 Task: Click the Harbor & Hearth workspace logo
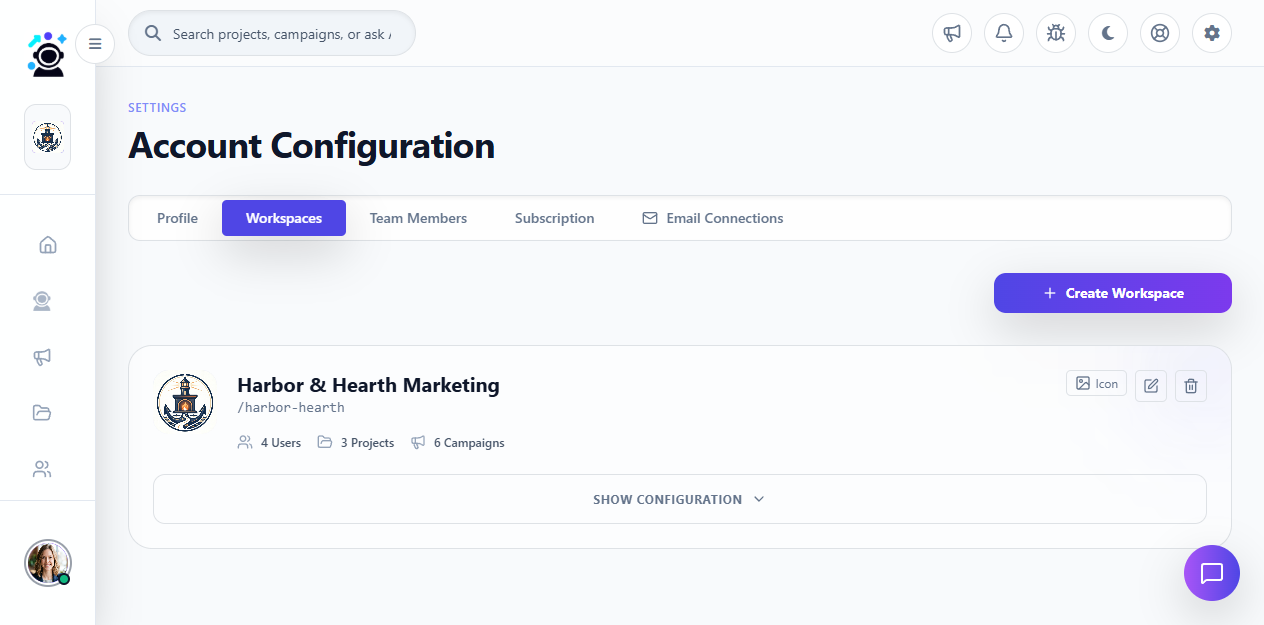(185, 402)
